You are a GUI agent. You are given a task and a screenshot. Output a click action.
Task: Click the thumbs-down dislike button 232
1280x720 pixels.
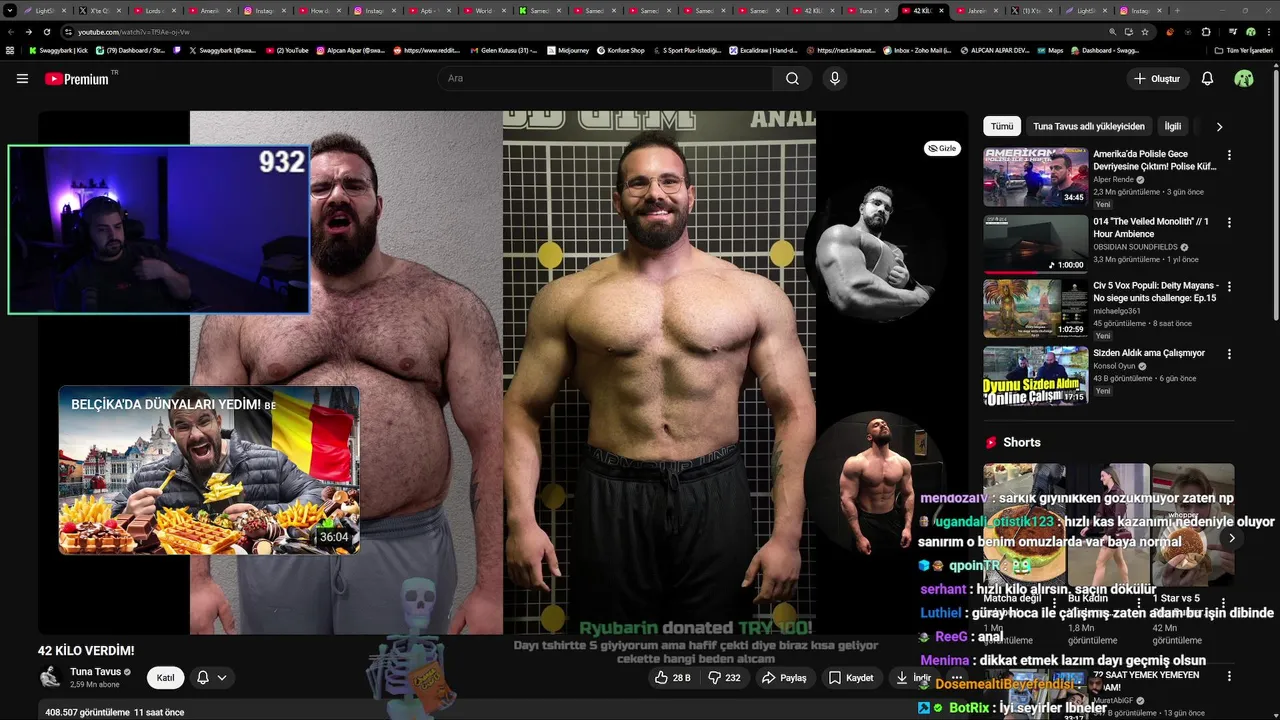(x=724, y=678)
